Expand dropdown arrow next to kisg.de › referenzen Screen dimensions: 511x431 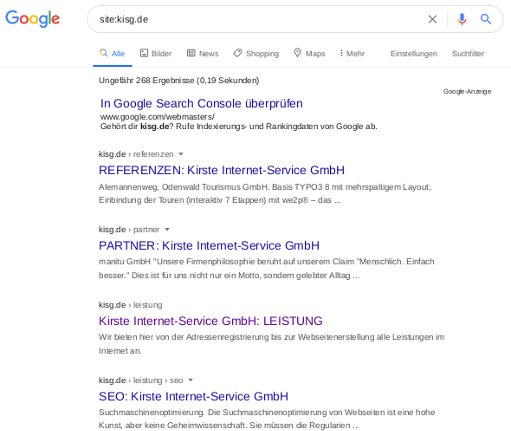(181, 154)
